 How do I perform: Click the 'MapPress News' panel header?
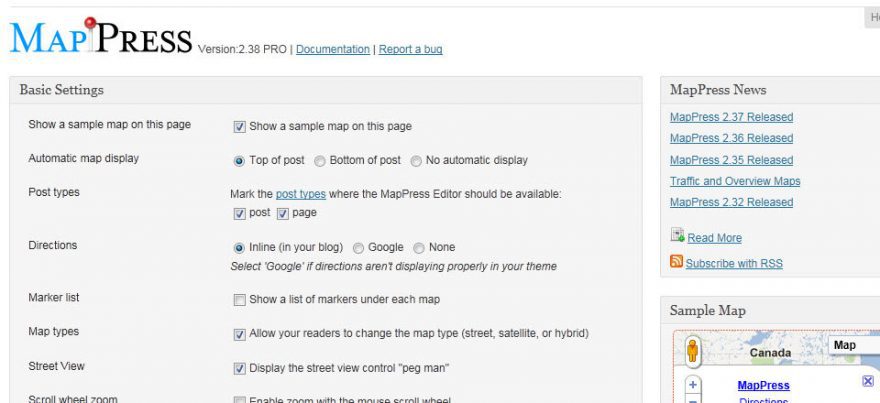tap(770, 90)
